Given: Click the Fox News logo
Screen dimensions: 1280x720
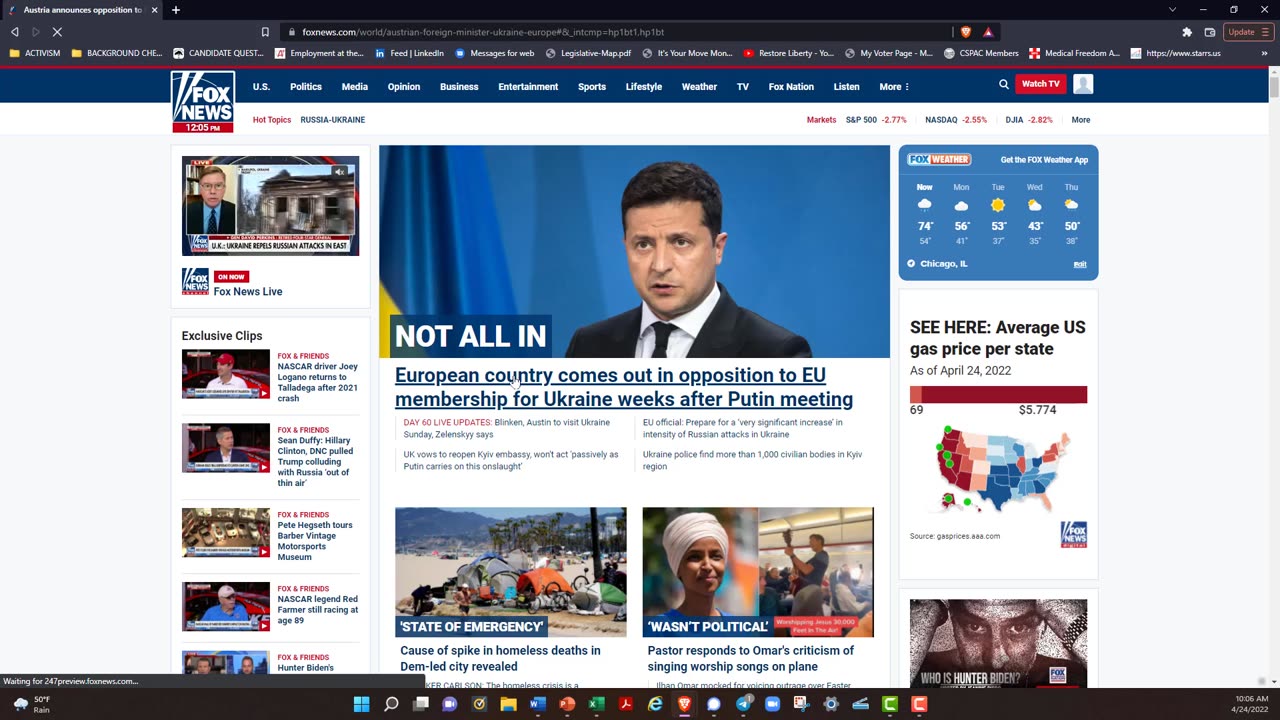Looking at the screenshot, I should click(203, 102).
